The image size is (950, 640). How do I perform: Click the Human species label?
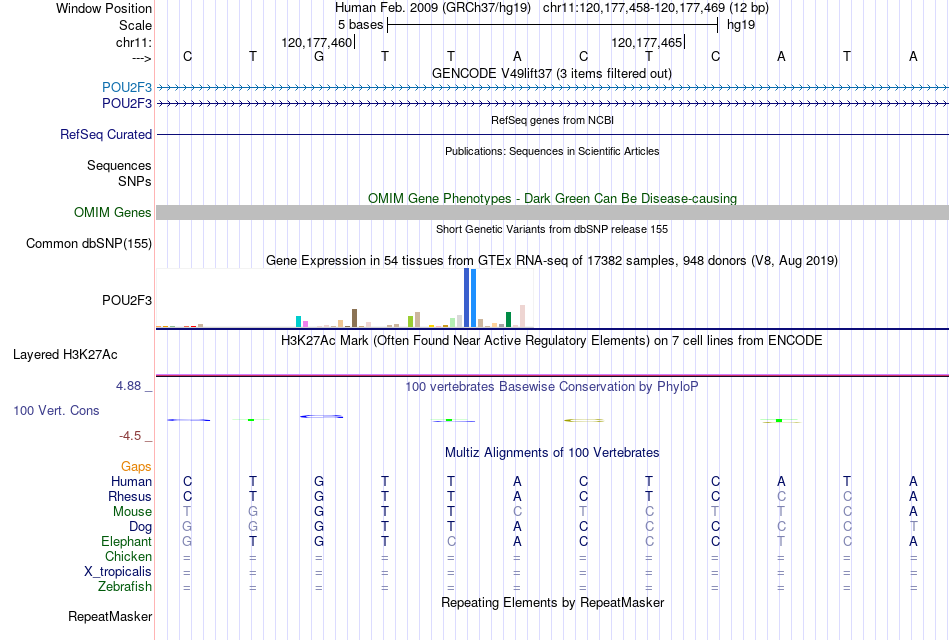131,481
